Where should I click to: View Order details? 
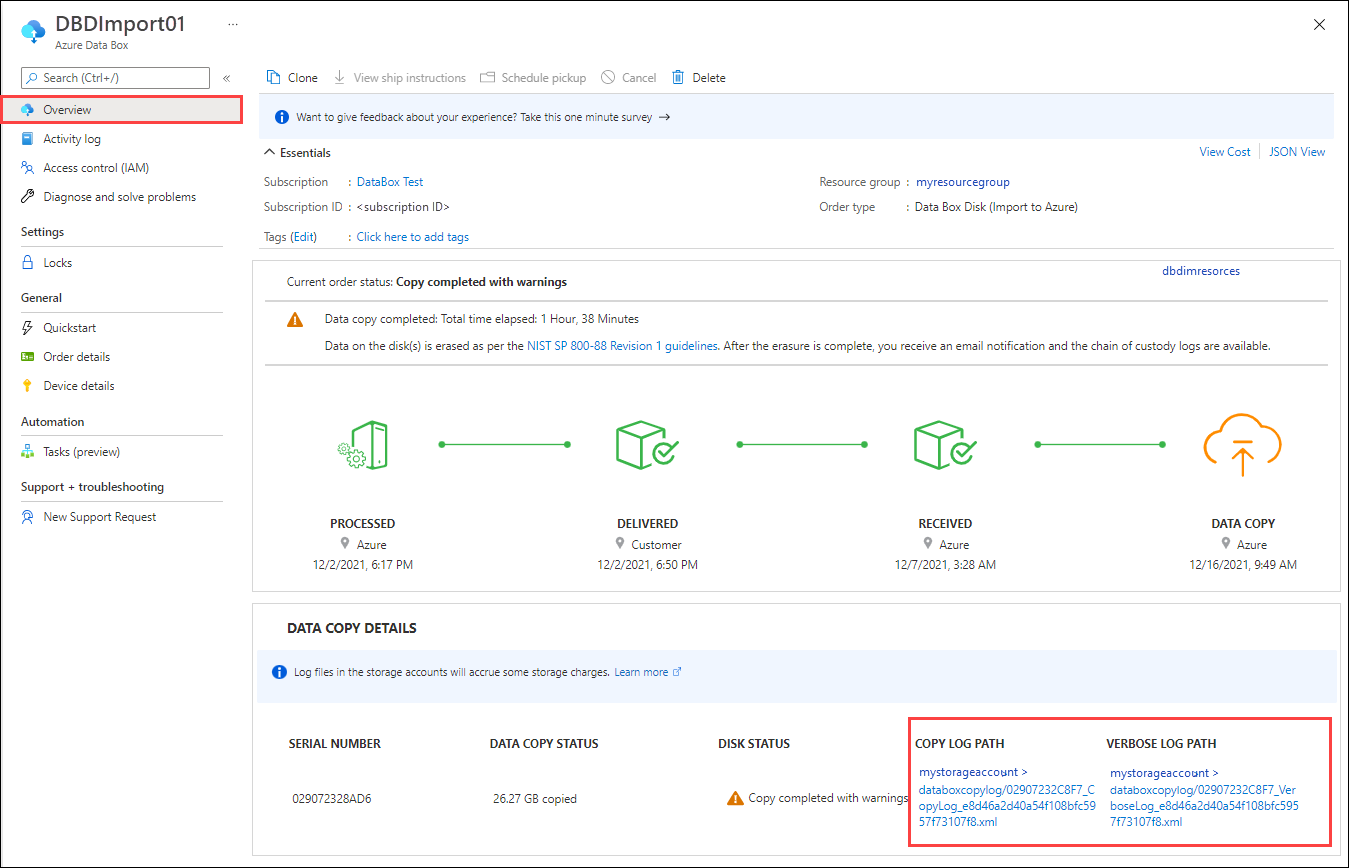point(77,356)
